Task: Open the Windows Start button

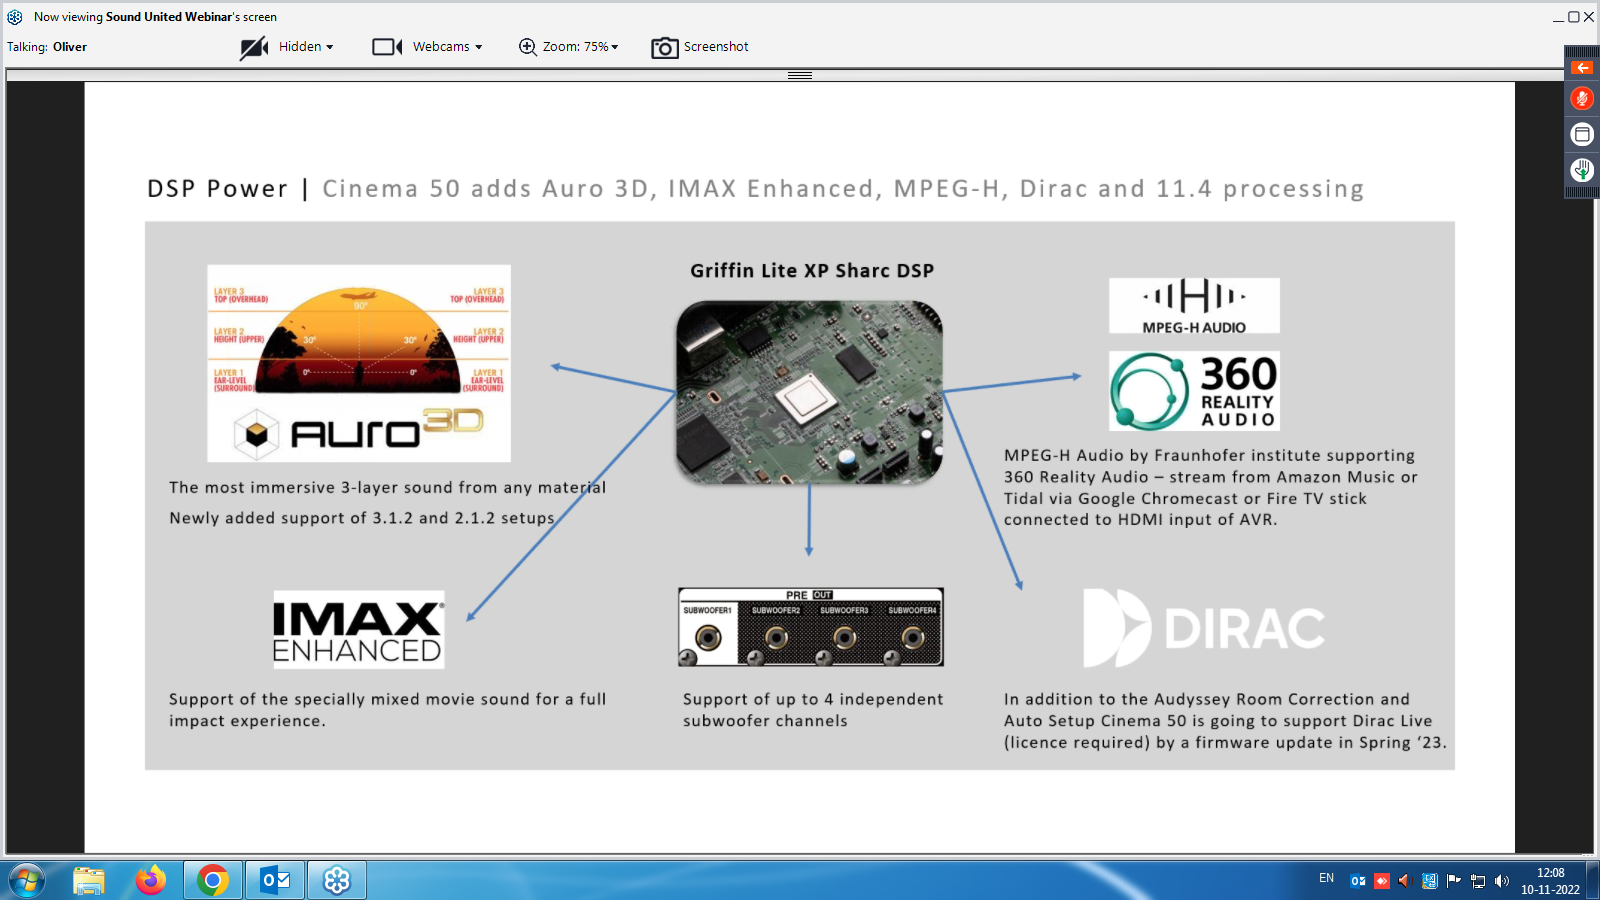Action: pyautogui.click(x=27, y=880)
